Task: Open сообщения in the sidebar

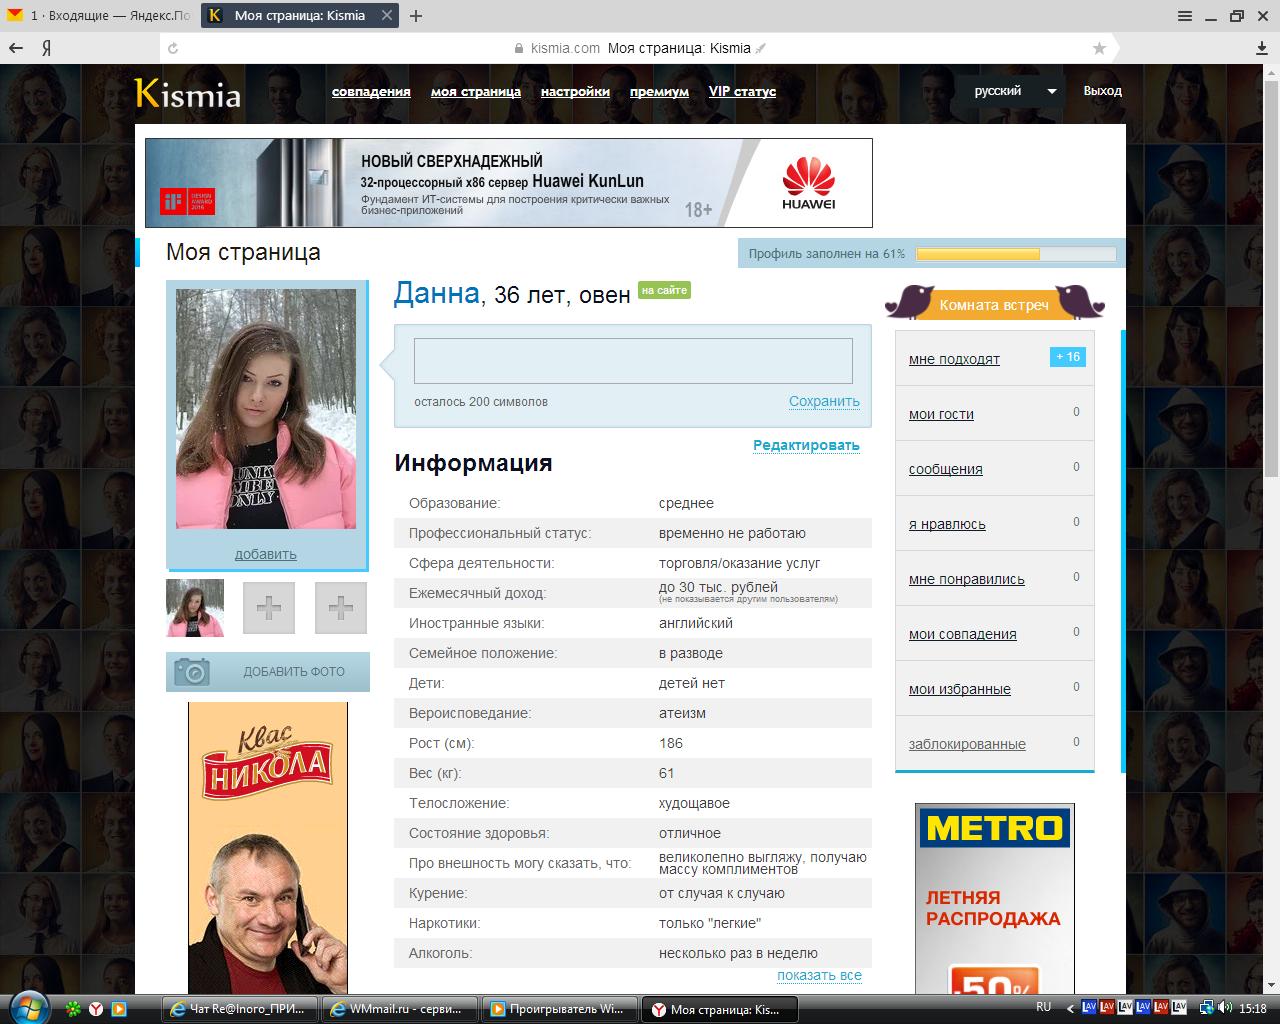Action: pyautogui.click(x=945, y=469)
